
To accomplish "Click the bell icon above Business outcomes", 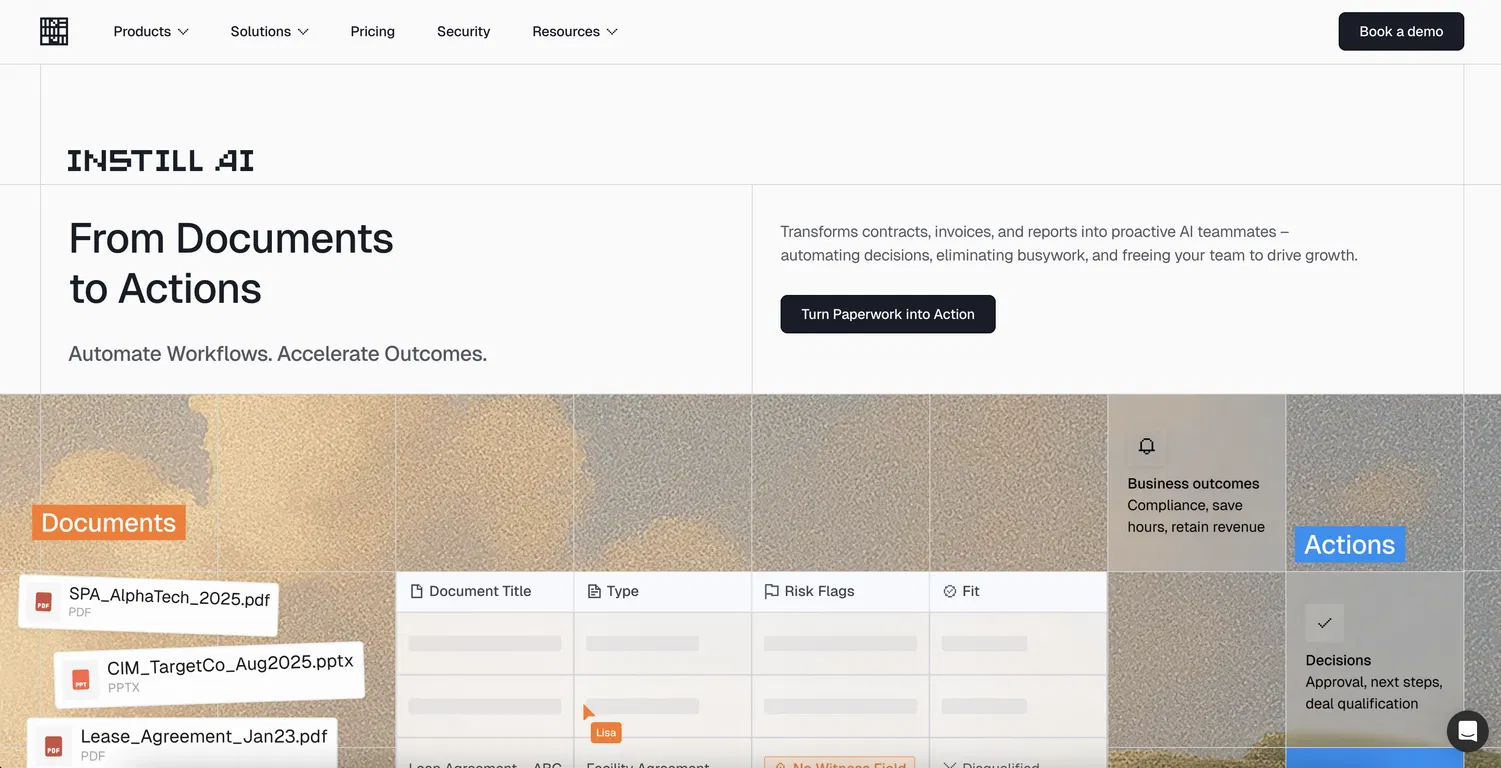I will click(1147, 446).
